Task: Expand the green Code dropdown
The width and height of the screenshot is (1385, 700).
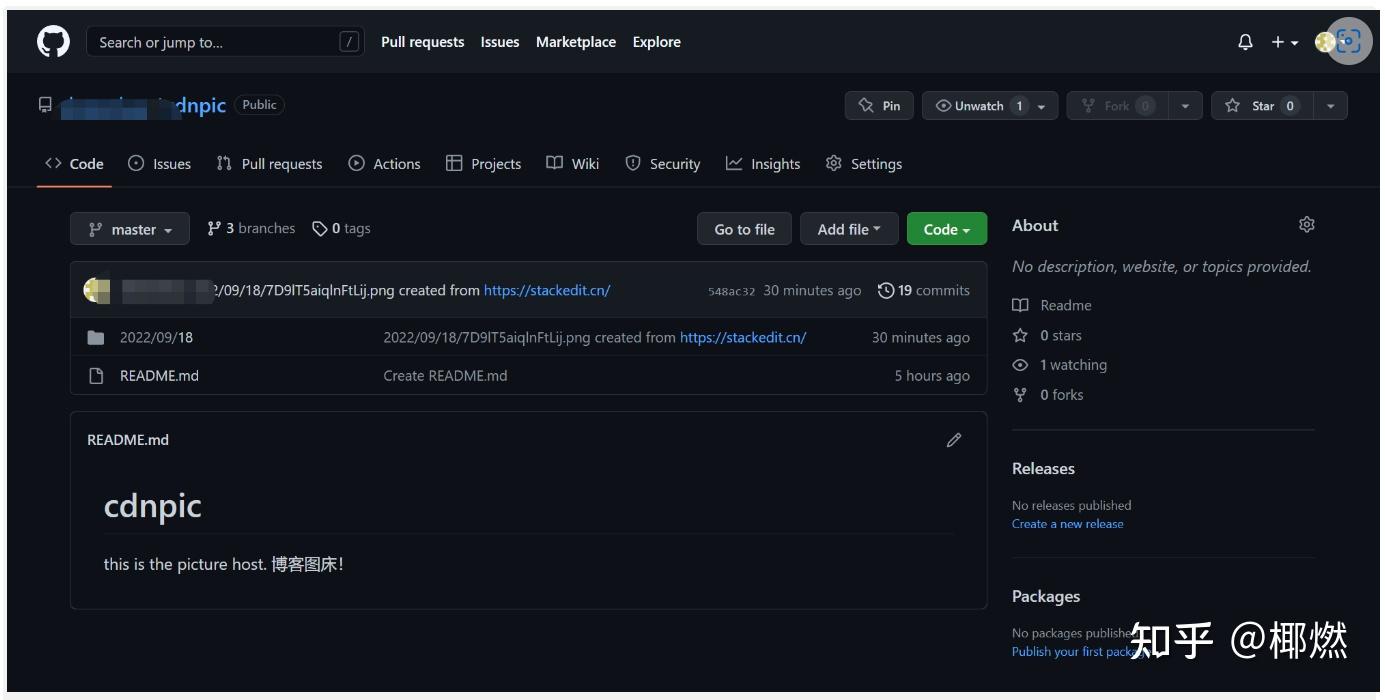Action: [x=945, y=228]
